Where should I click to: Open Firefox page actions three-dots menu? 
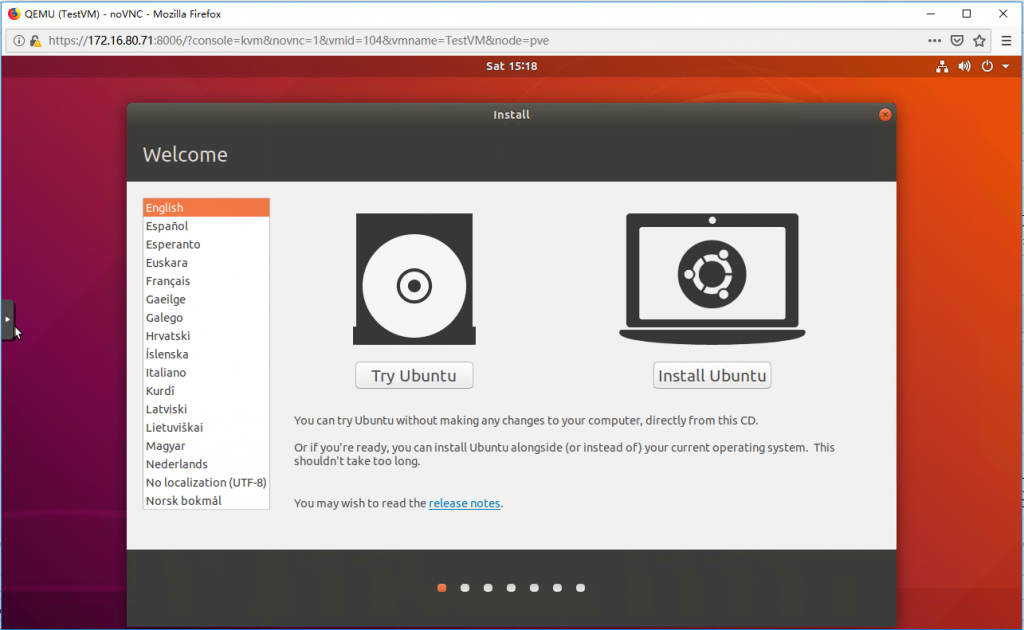point(935,40)
